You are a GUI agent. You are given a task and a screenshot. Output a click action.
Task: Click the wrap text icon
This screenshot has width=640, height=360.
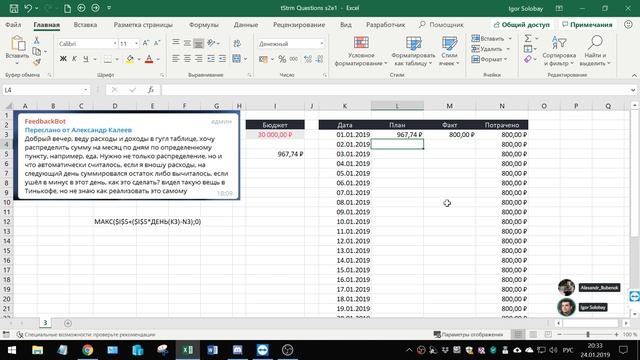pos(237,43)
